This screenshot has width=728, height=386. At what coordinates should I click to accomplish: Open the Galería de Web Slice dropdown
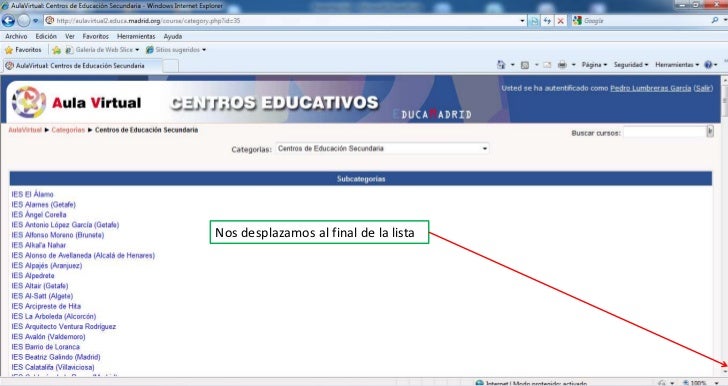click(102, 50)
